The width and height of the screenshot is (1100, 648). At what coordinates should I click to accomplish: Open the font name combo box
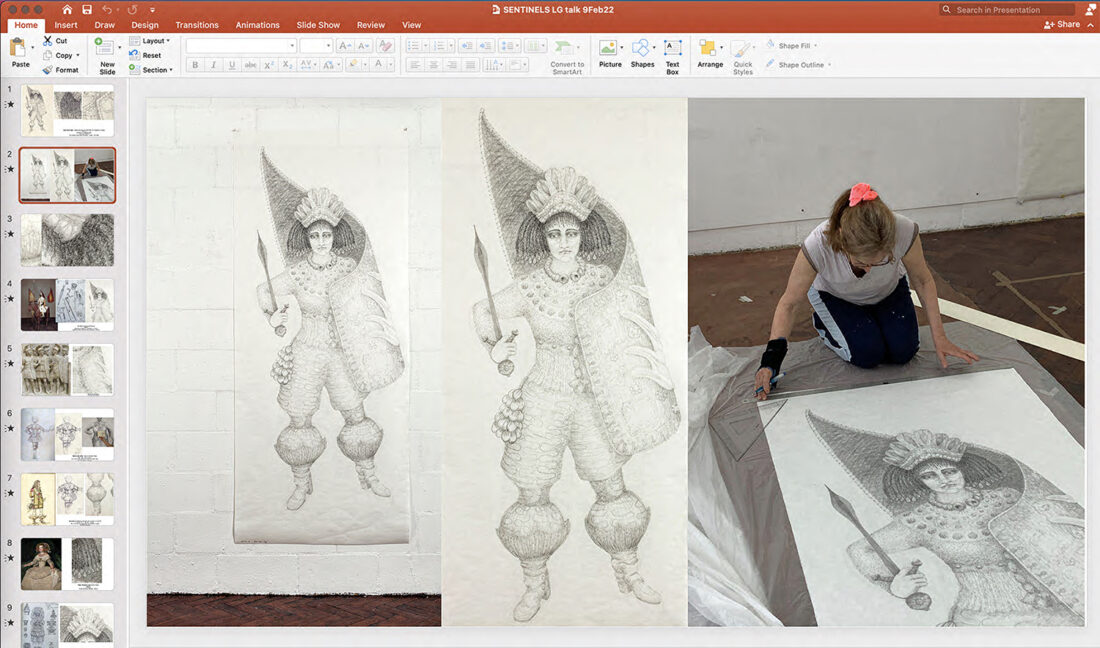(x=241, y=45)
